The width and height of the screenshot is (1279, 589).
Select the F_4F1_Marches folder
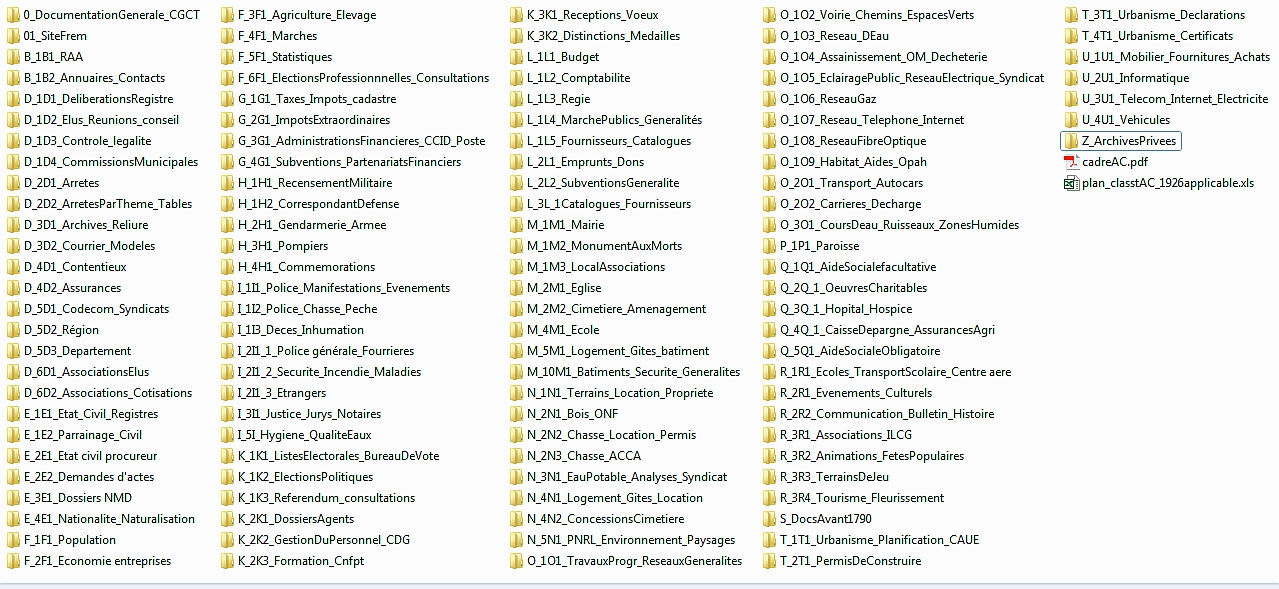pyautogui.click(x=277, y=36)
